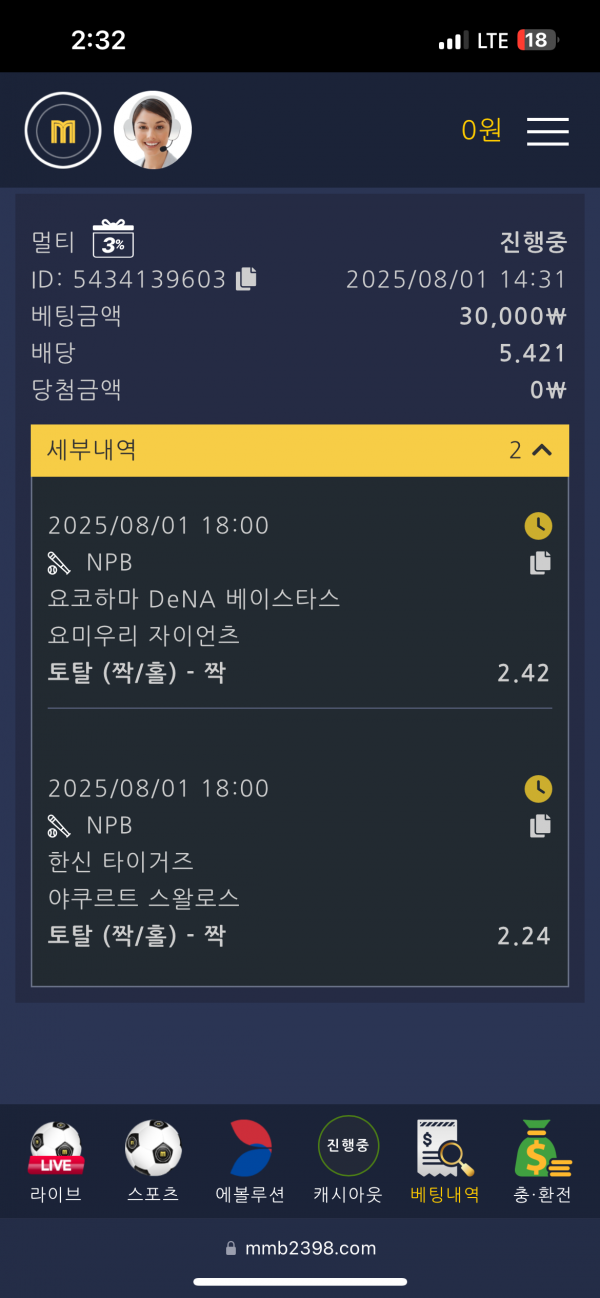The height and width of the screenshot is (1298, 600).
Task: Tap the Yokohama DeNA 베이스타스 team name
Action: (194, 599)
